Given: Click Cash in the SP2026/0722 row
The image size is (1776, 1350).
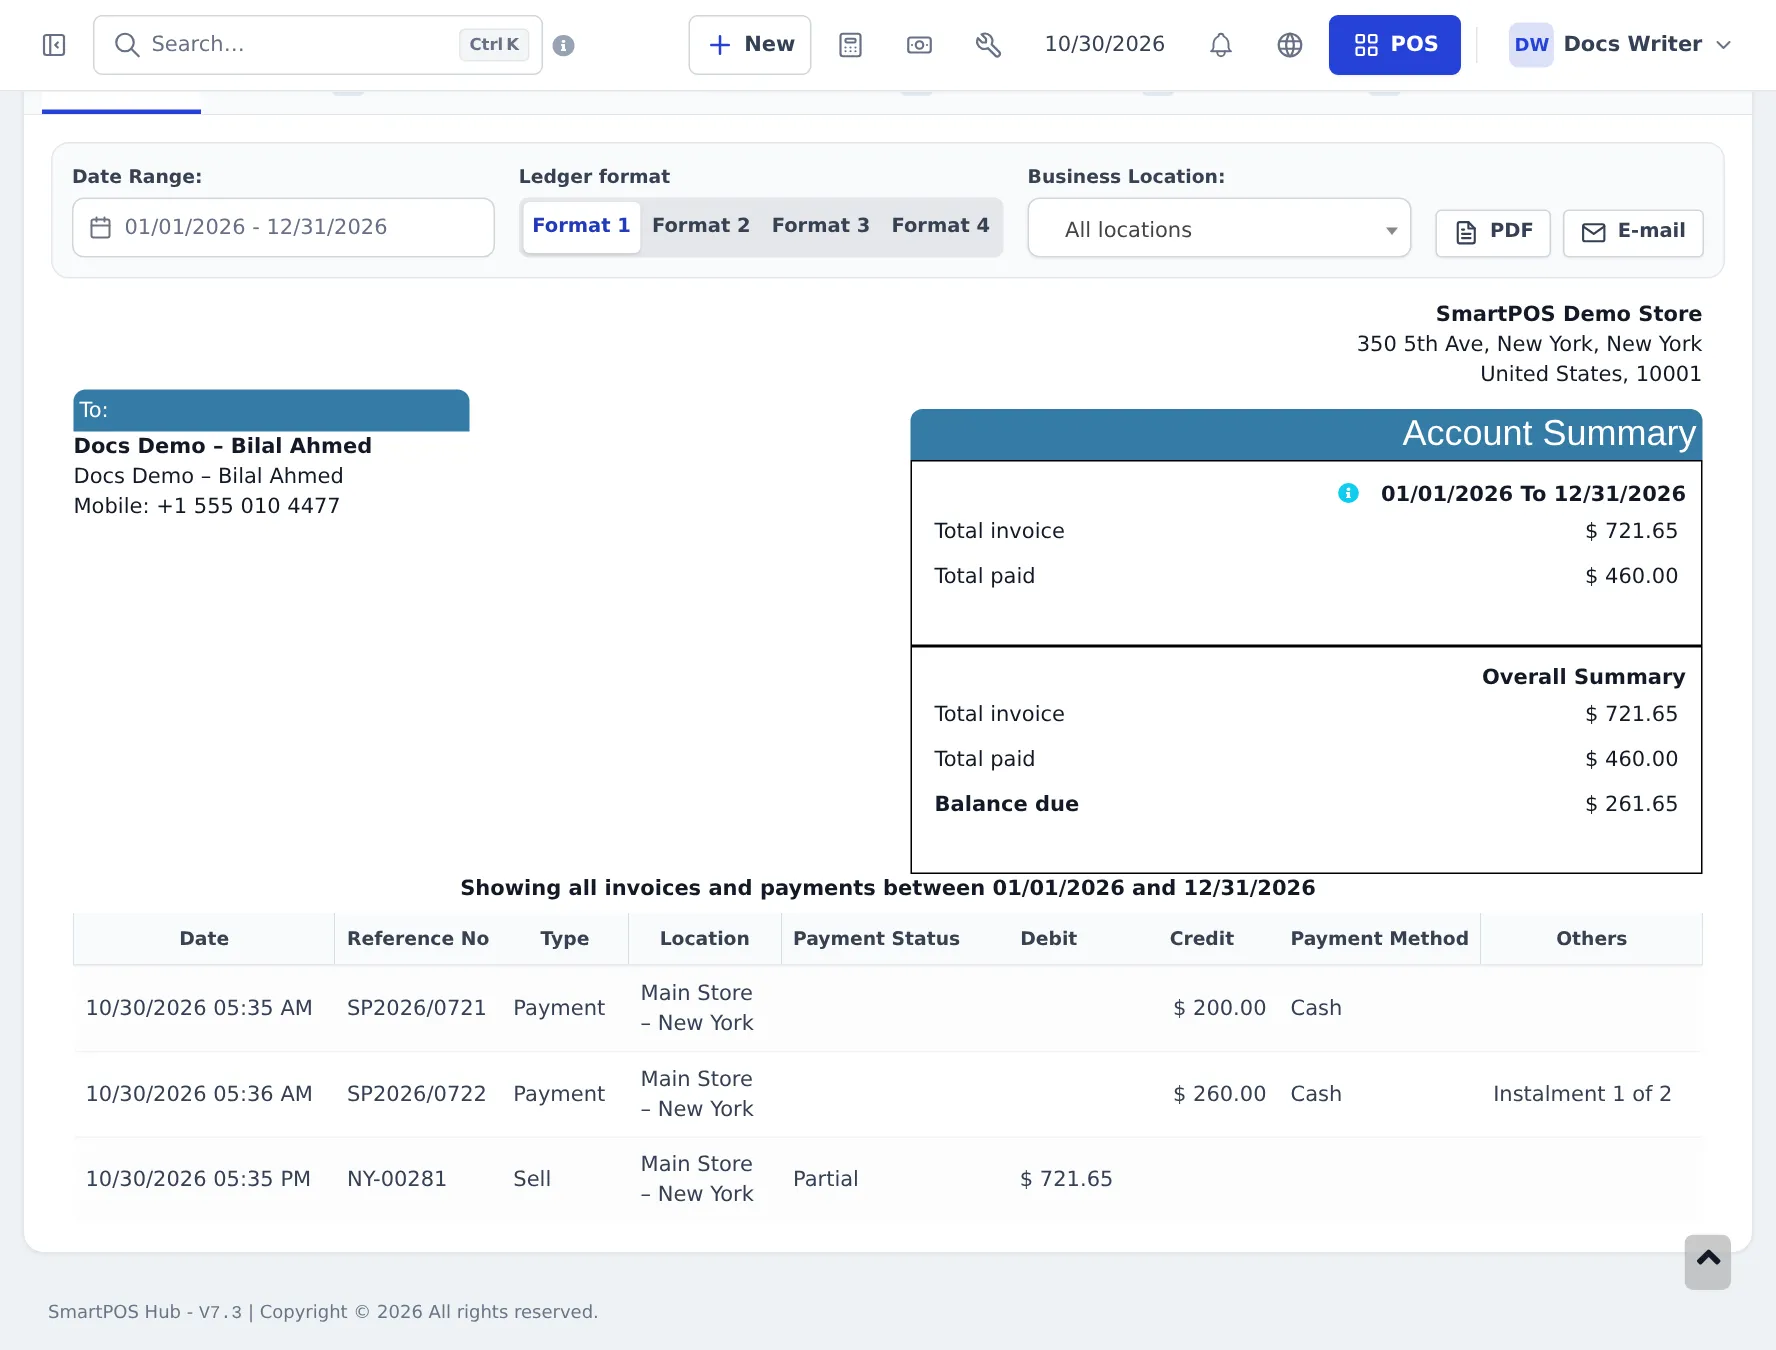Looking at the screenshot, I should click(1316, 1094).
